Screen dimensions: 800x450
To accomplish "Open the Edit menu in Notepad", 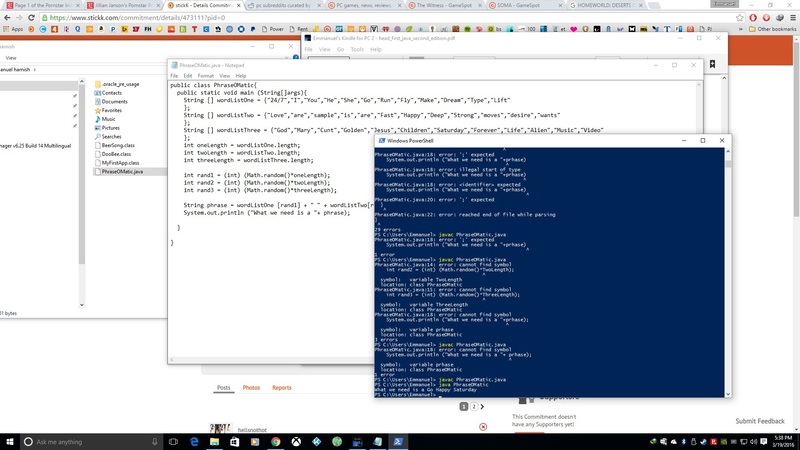I will pyautogui.click(x=187, y=76).
